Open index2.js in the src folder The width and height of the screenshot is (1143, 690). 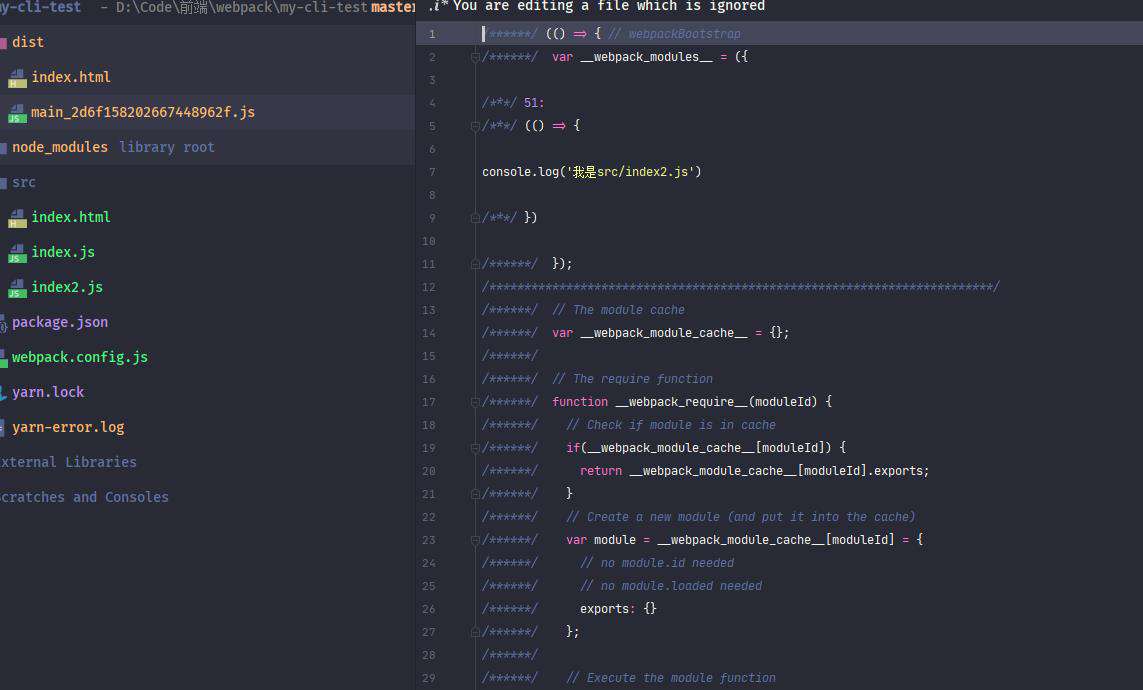pos(67,287)
